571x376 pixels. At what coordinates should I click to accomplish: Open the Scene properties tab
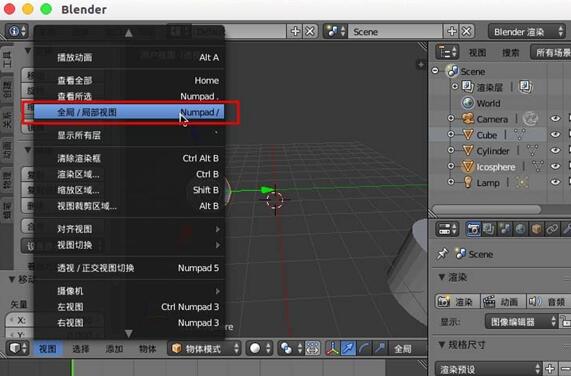[x=504, y=229]
